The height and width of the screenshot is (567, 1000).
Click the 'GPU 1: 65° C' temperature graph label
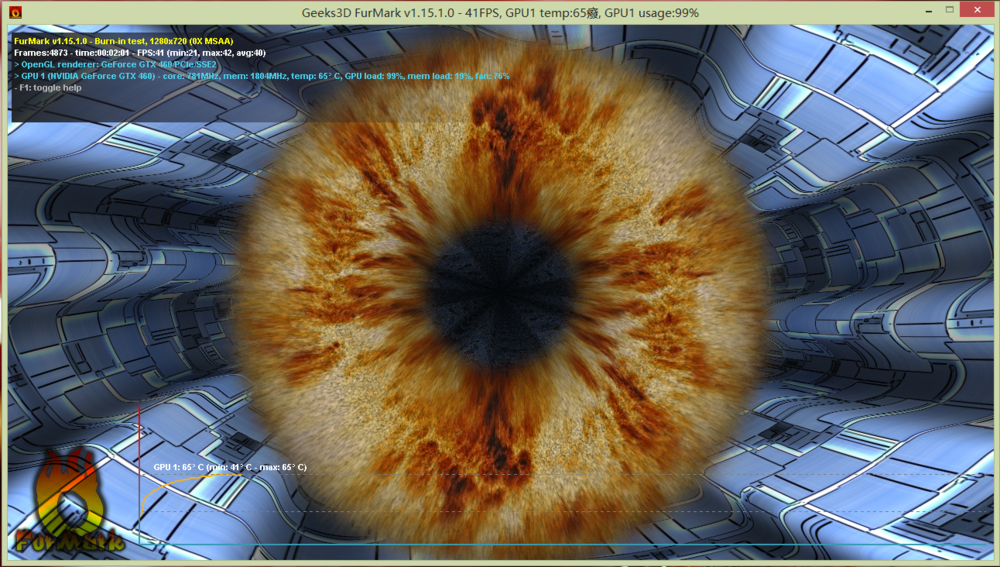coord(230,467)
